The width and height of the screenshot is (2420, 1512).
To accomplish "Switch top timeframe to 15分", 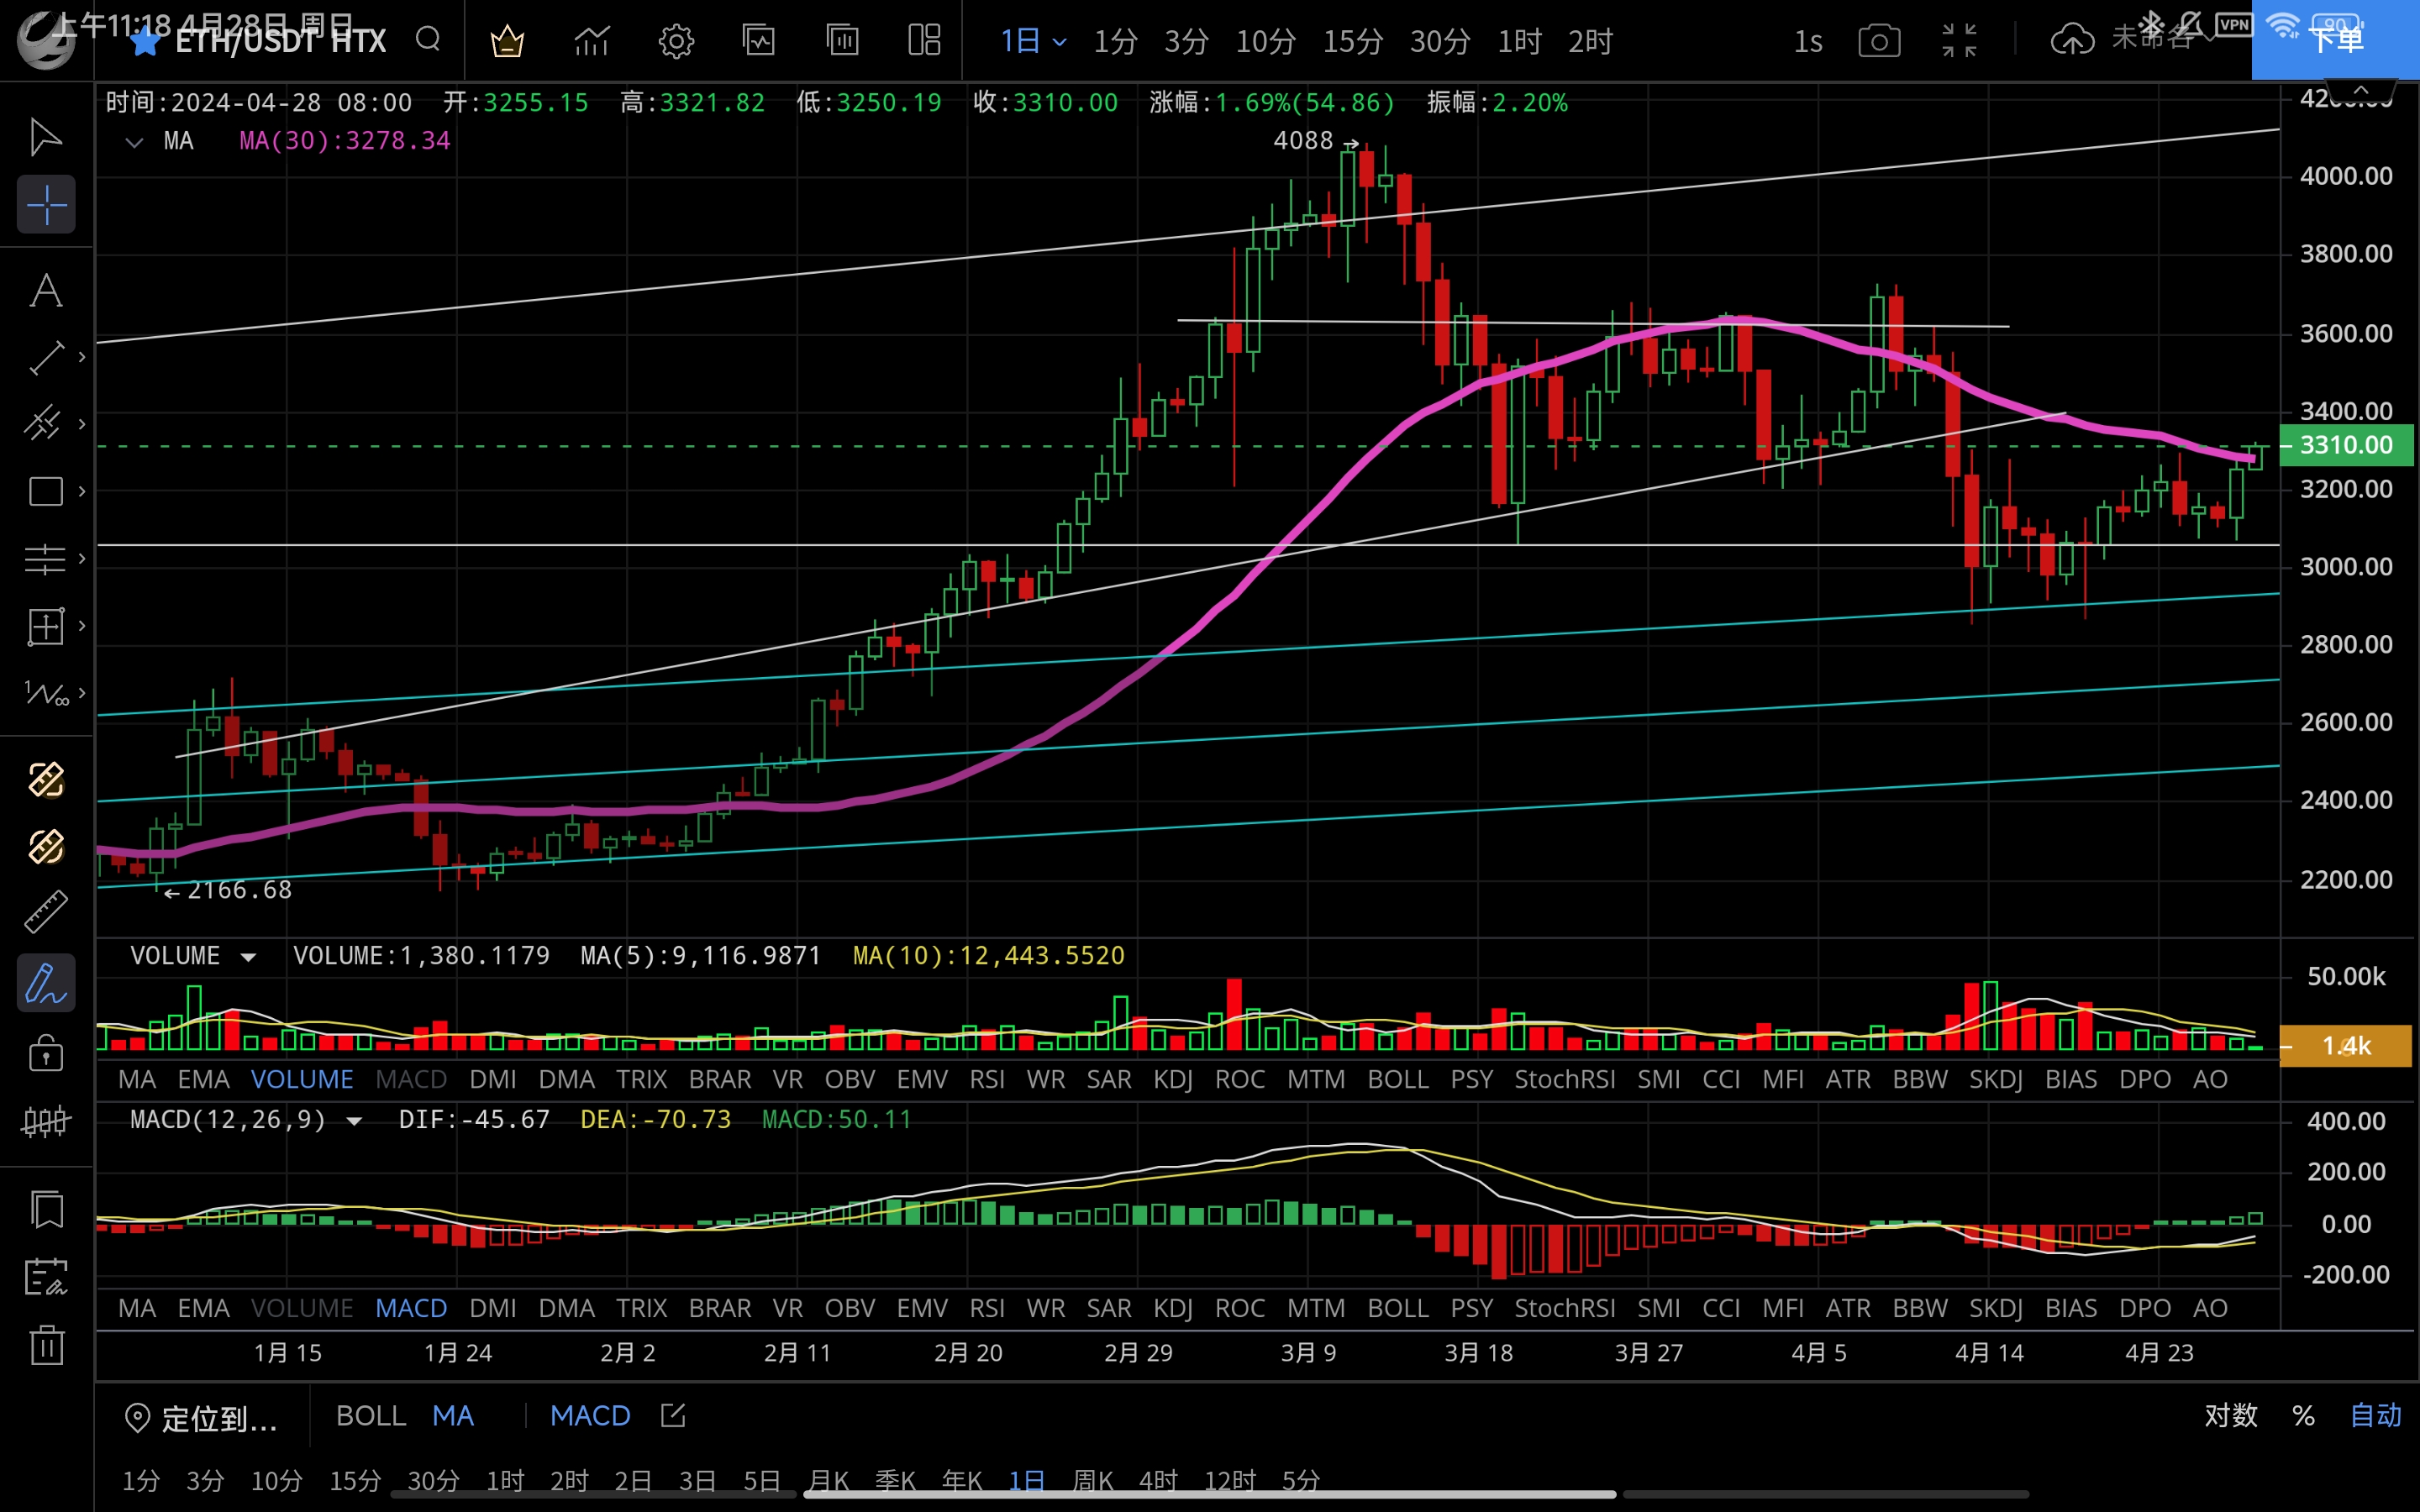I will click(1352, 41).
